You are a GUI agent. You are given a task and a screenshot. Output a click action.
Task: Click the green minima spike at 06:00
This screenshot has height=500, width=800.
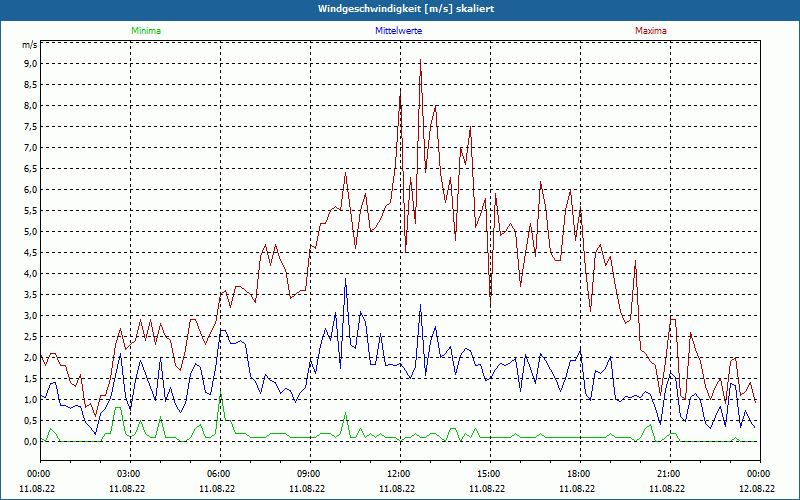[x=220, y=395]
